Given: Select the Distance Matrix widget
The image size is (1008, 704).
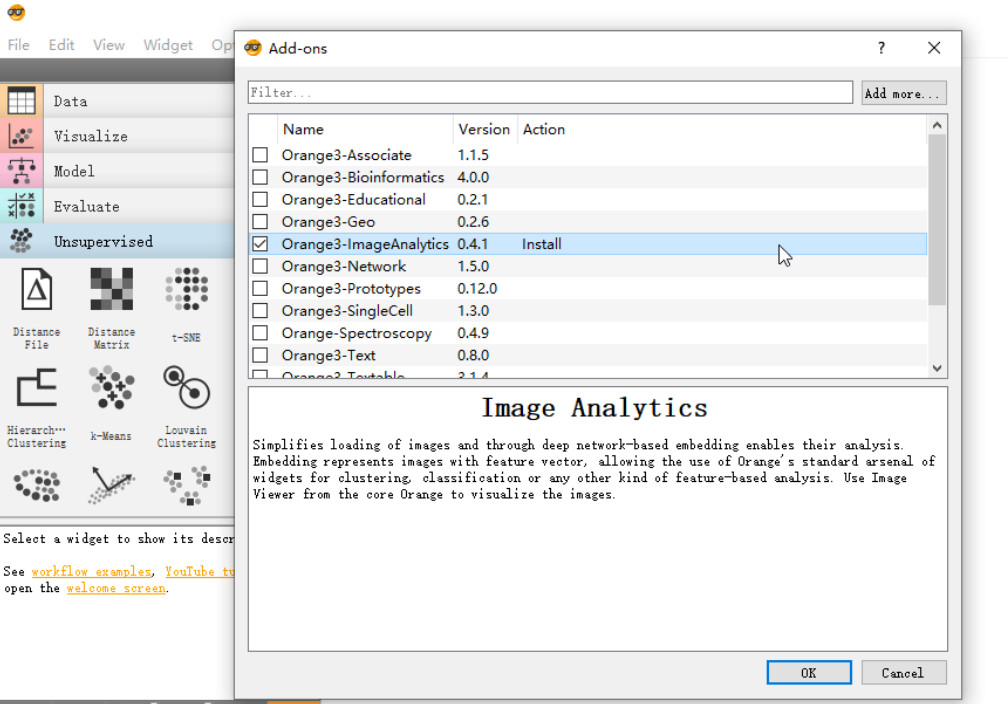Looking at the screenshot, I should (x=111, y=307).
